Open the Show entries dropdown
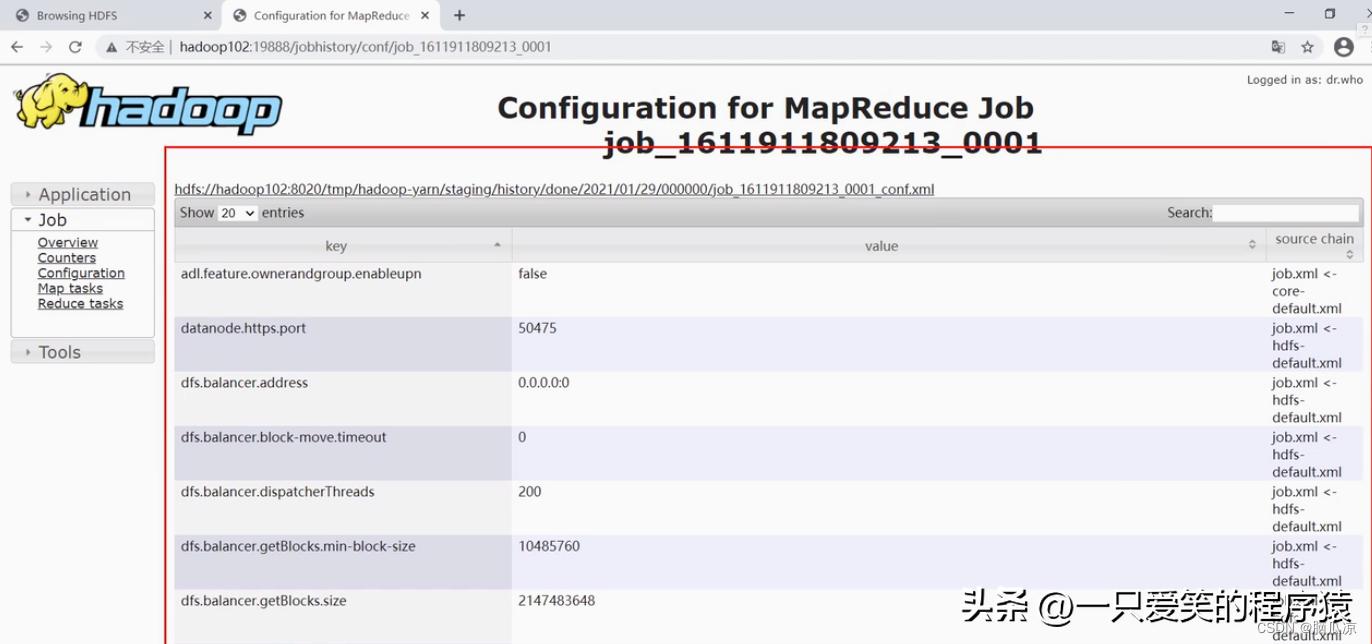Screen dimensions: 1372x644 pos(237,213)
